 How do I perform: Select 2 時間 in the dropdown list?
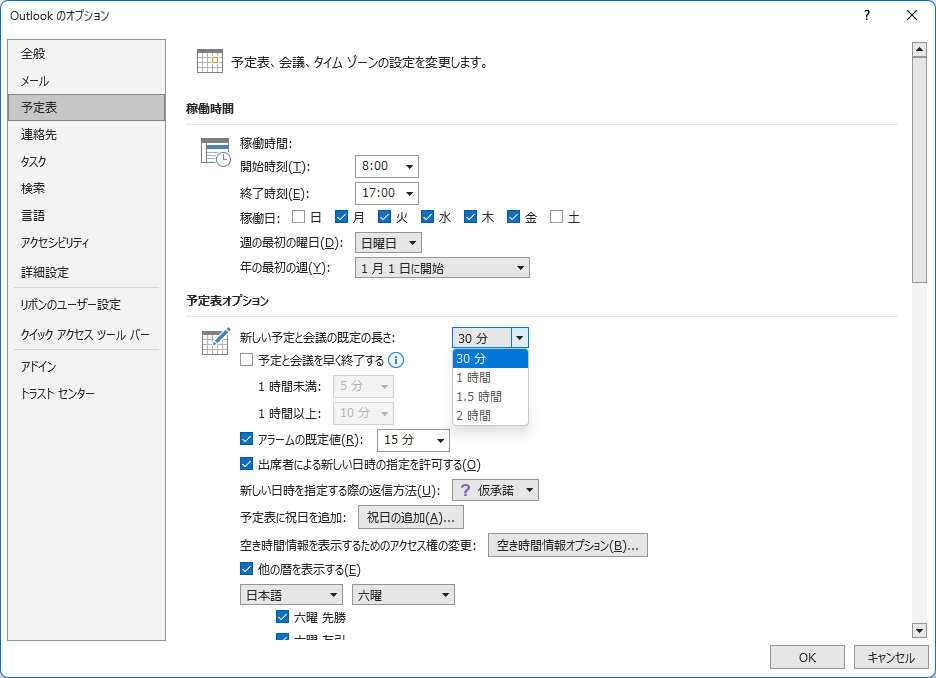[x=490, y=415]
